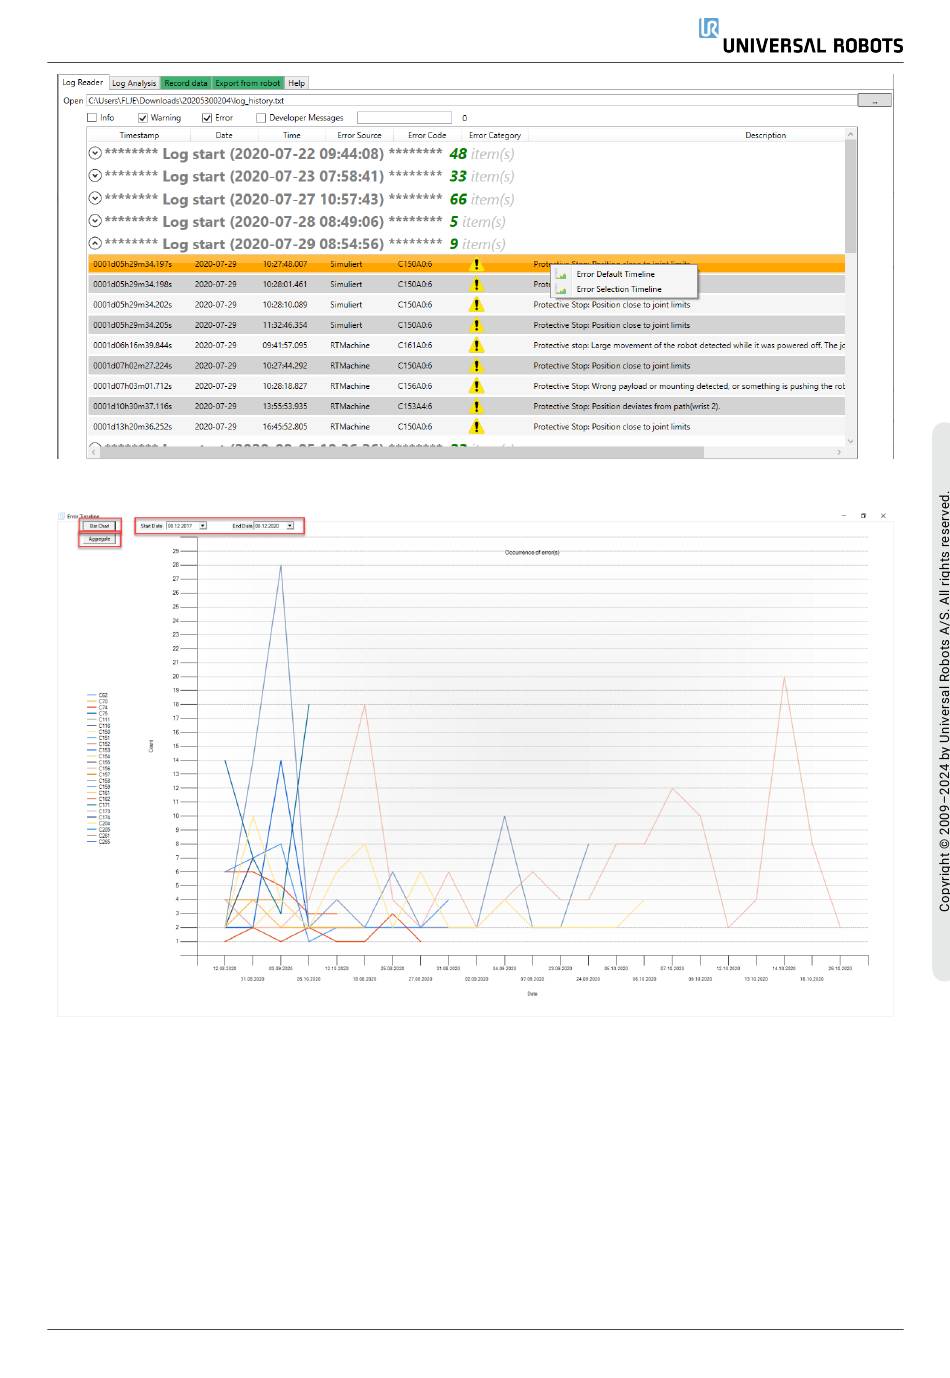Uncheck the Error filter checkbox
The width and height of the screenshot is (950, 1378).
point(207,118)
